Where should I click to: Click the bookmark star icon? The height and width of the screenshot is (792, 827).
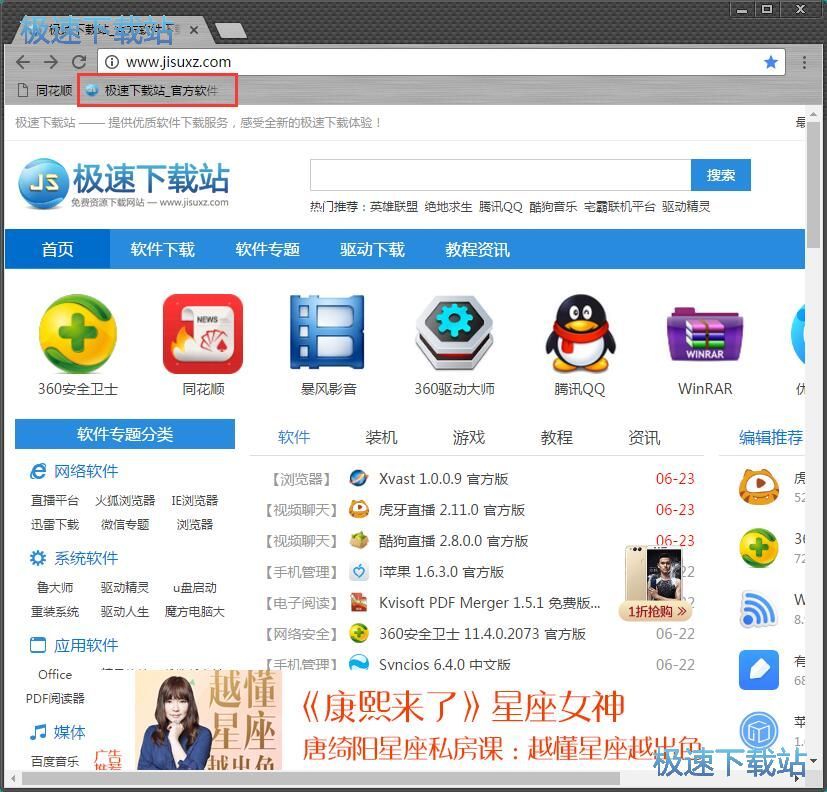771,62
